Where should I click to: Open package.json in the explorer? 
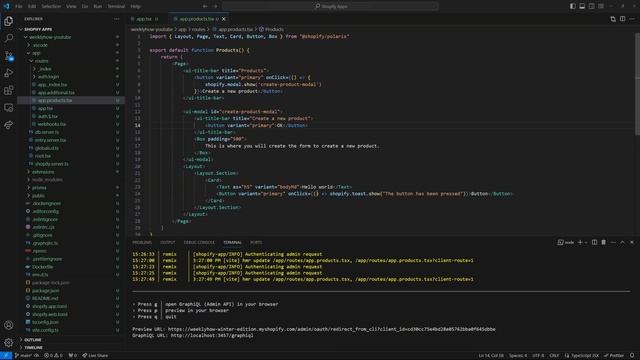coord(46,291)
